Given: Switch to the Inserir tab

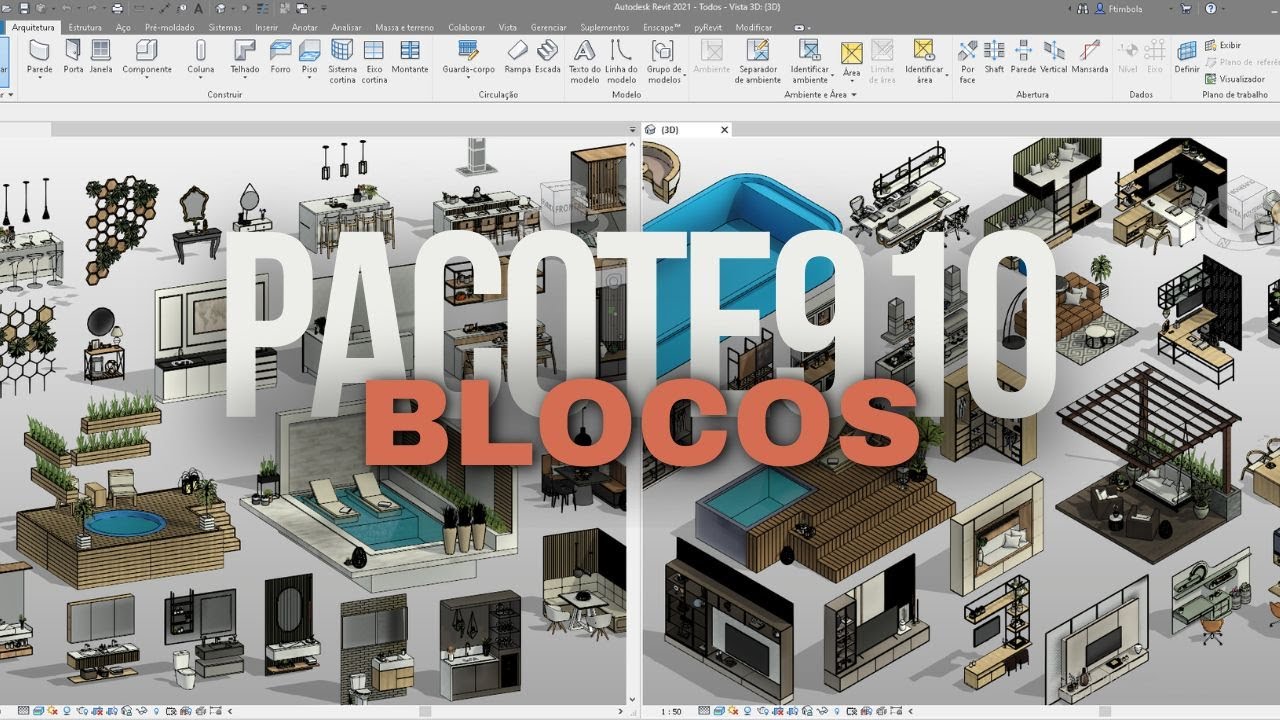Looking at the screenshot, I should [267, 28].
